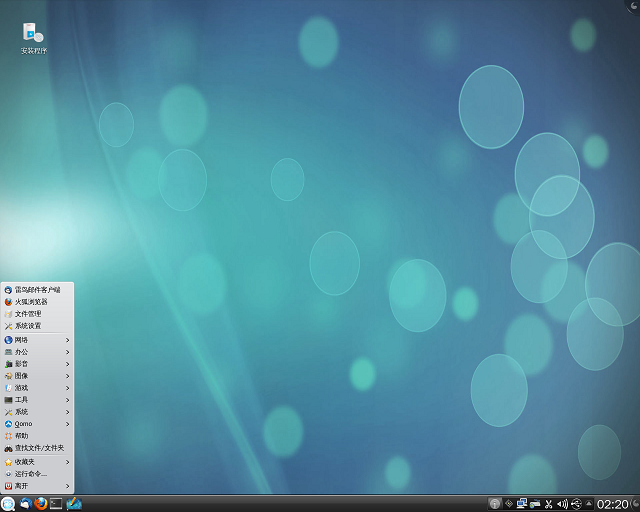
Task: Open the USB device notifier icon
Action: click(x=576, y=504)
